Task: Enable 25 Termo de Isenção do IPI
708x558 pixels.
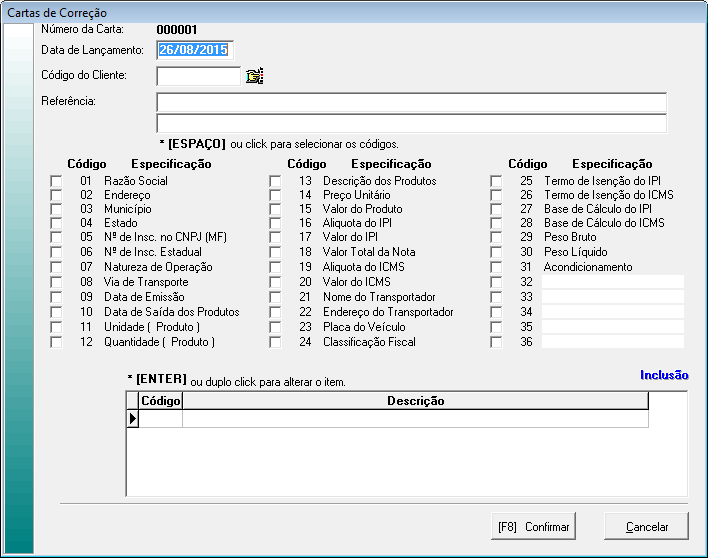Action: [496, 181]
